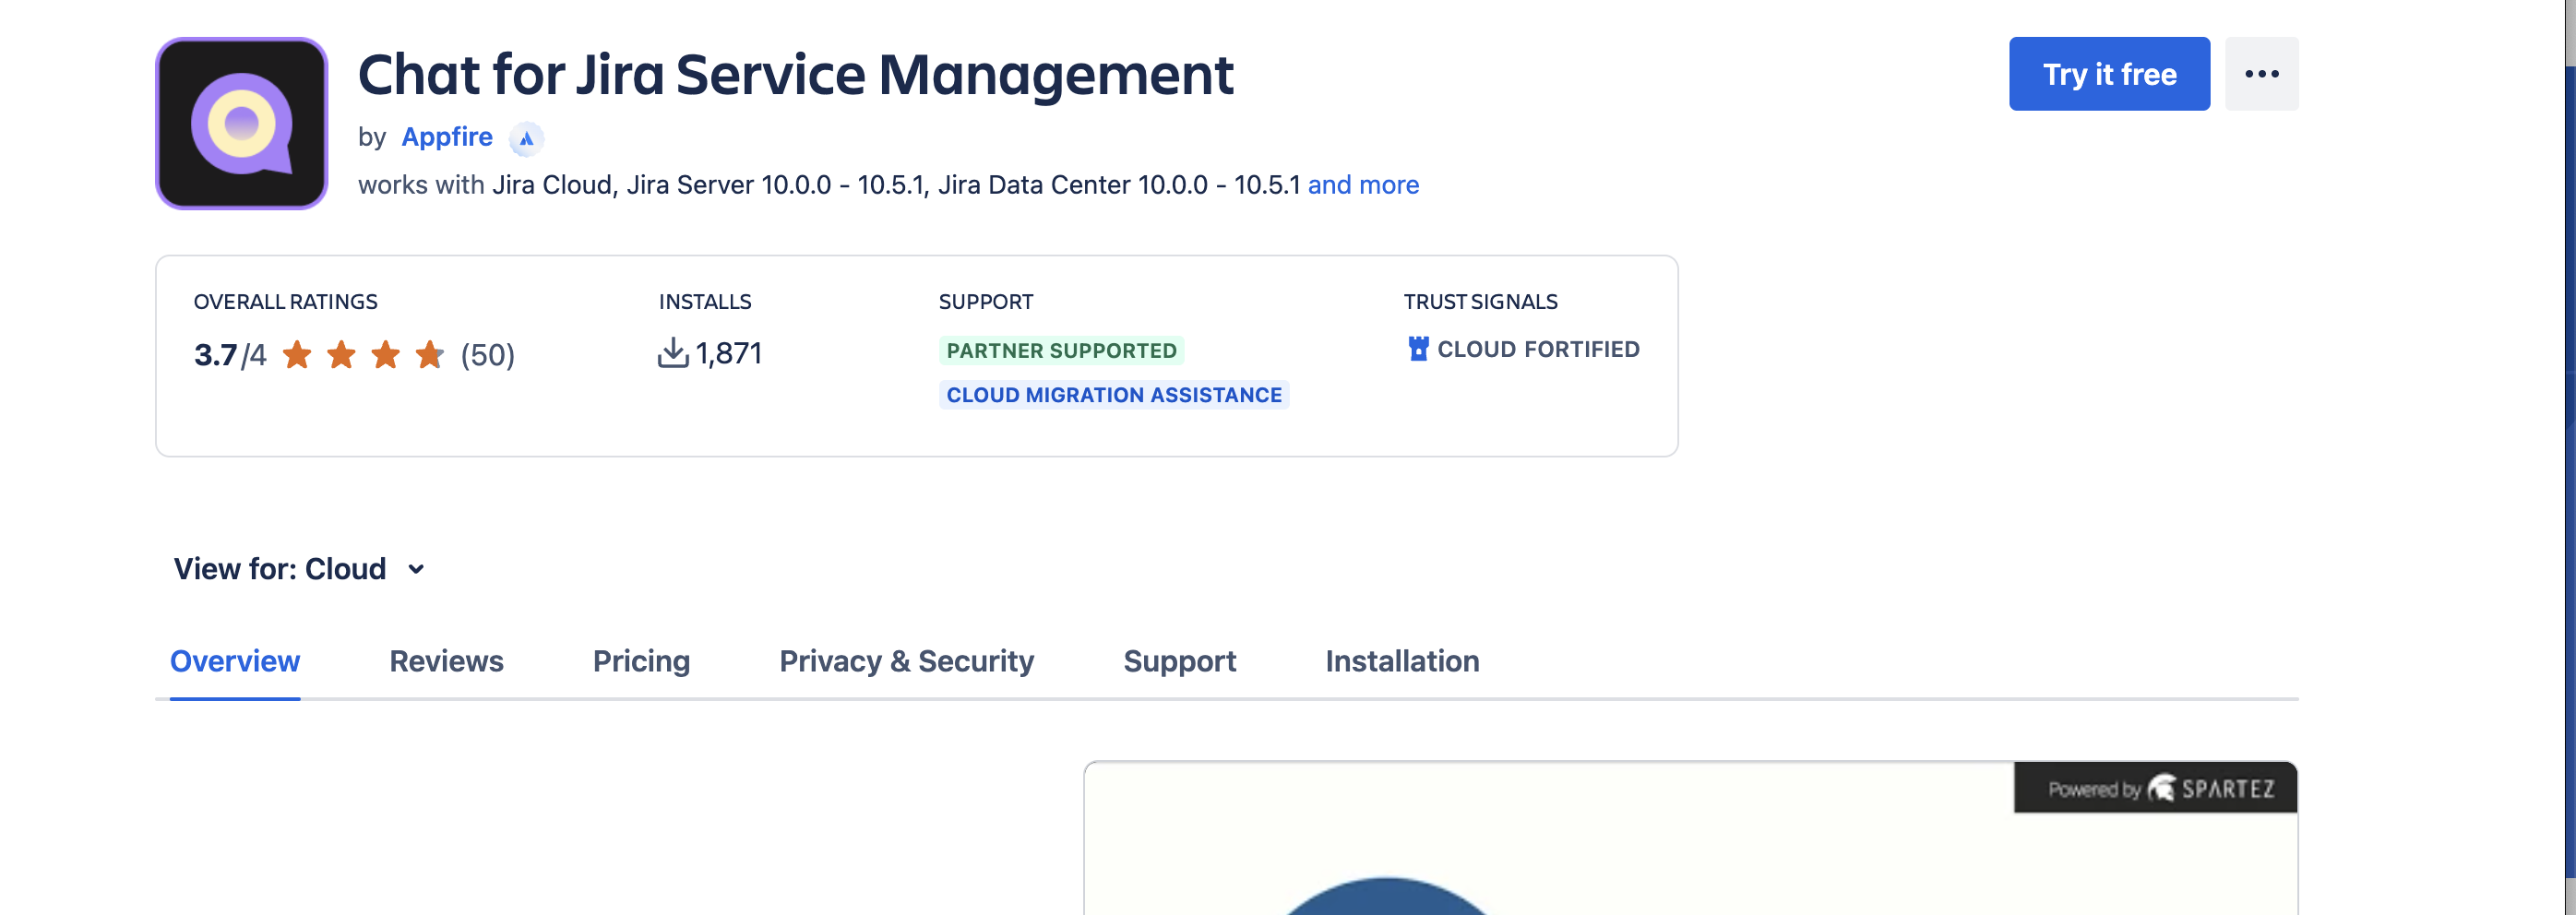2576x915 pixels.
Task: Click the CLOUD MIGRATION ASSISTANCE badge
Action: (1114, 395)
